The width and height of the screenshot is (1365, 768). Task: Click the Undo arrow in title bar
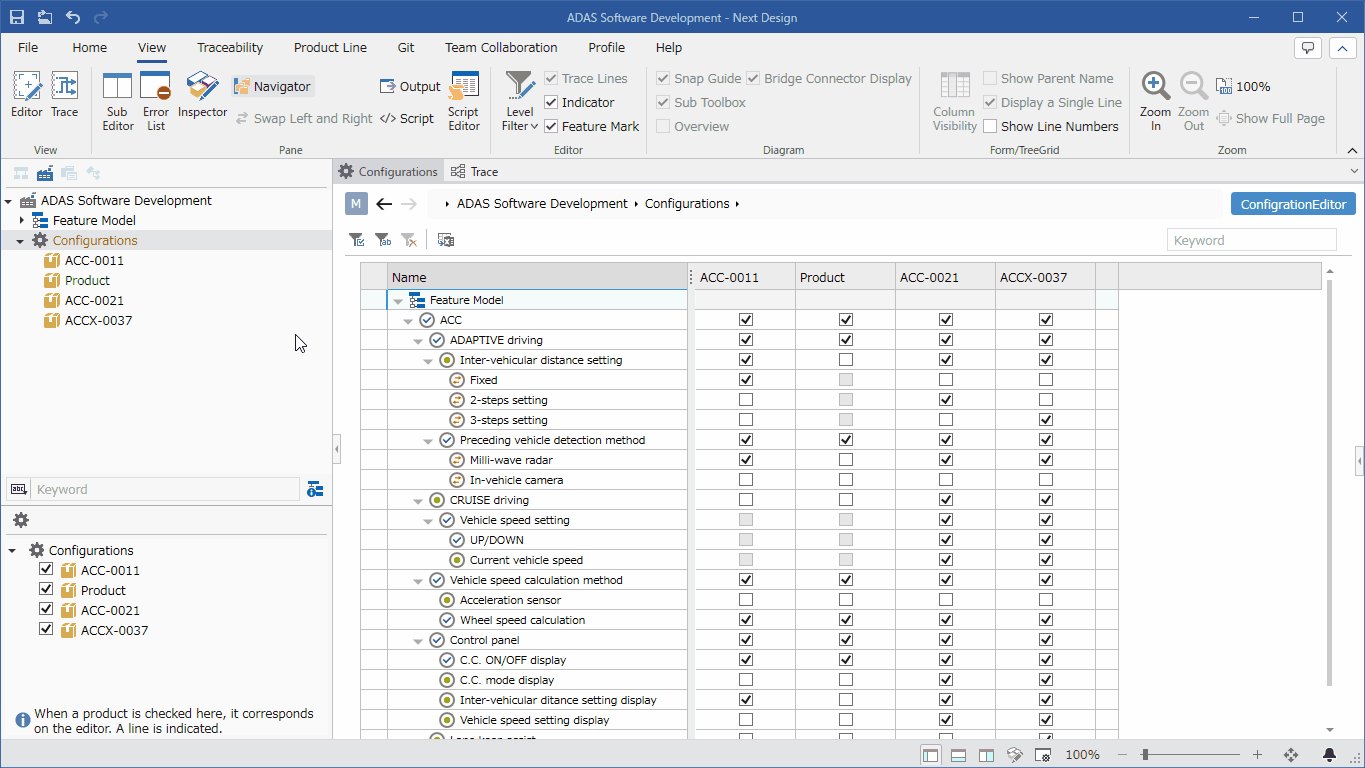pyautogui.click(x=73, y=17)
